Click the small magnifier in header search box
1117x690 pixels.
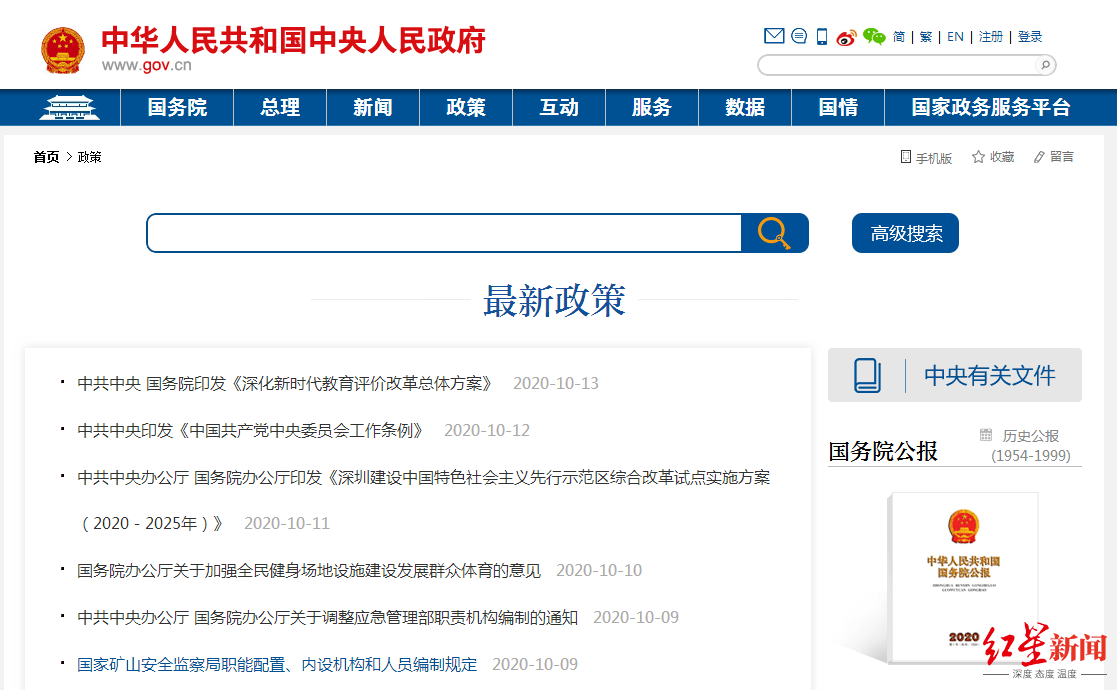tap(1044, 65)
